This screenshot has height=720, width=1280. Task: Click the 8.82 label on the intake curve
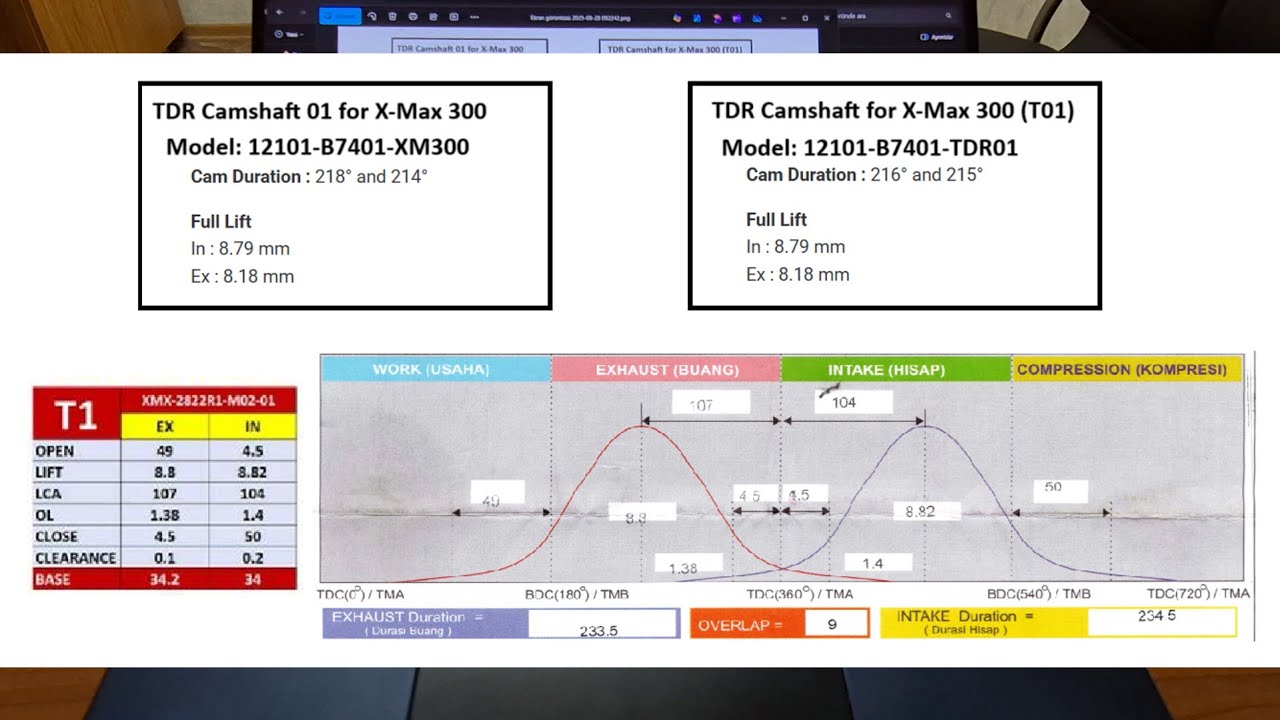coord(927,511)
